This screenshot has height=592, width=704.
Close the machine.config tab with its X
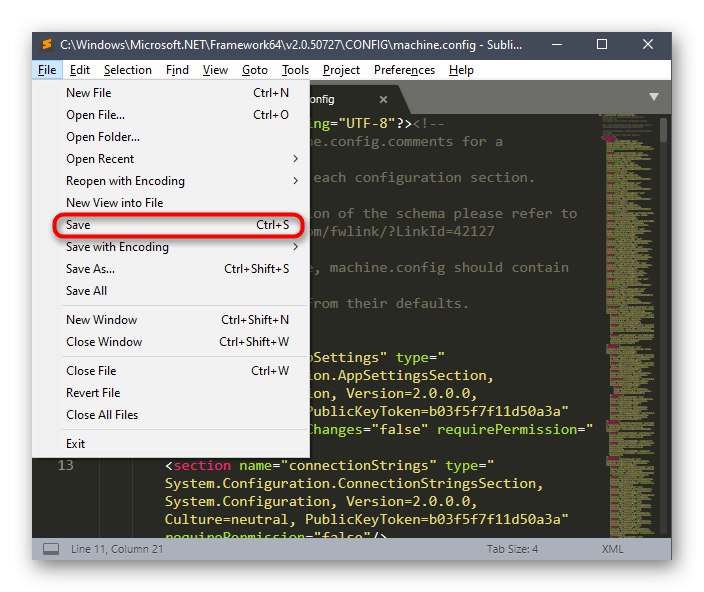[383, 99]
